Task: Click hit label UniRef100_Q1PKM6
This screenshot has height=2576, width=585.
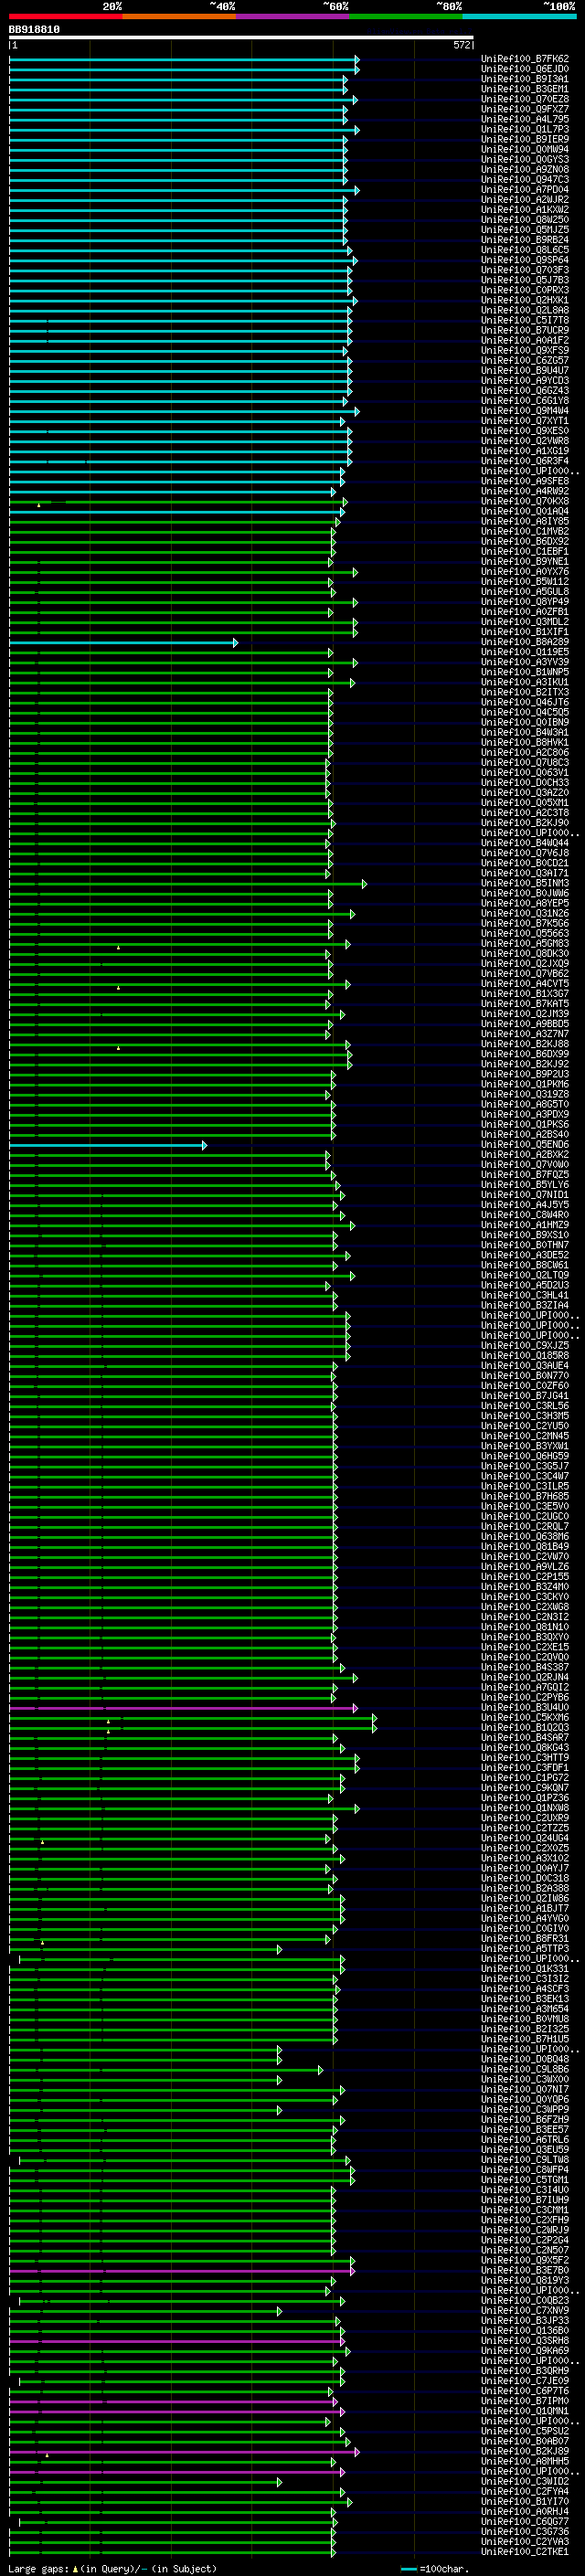Action: 525,1084
